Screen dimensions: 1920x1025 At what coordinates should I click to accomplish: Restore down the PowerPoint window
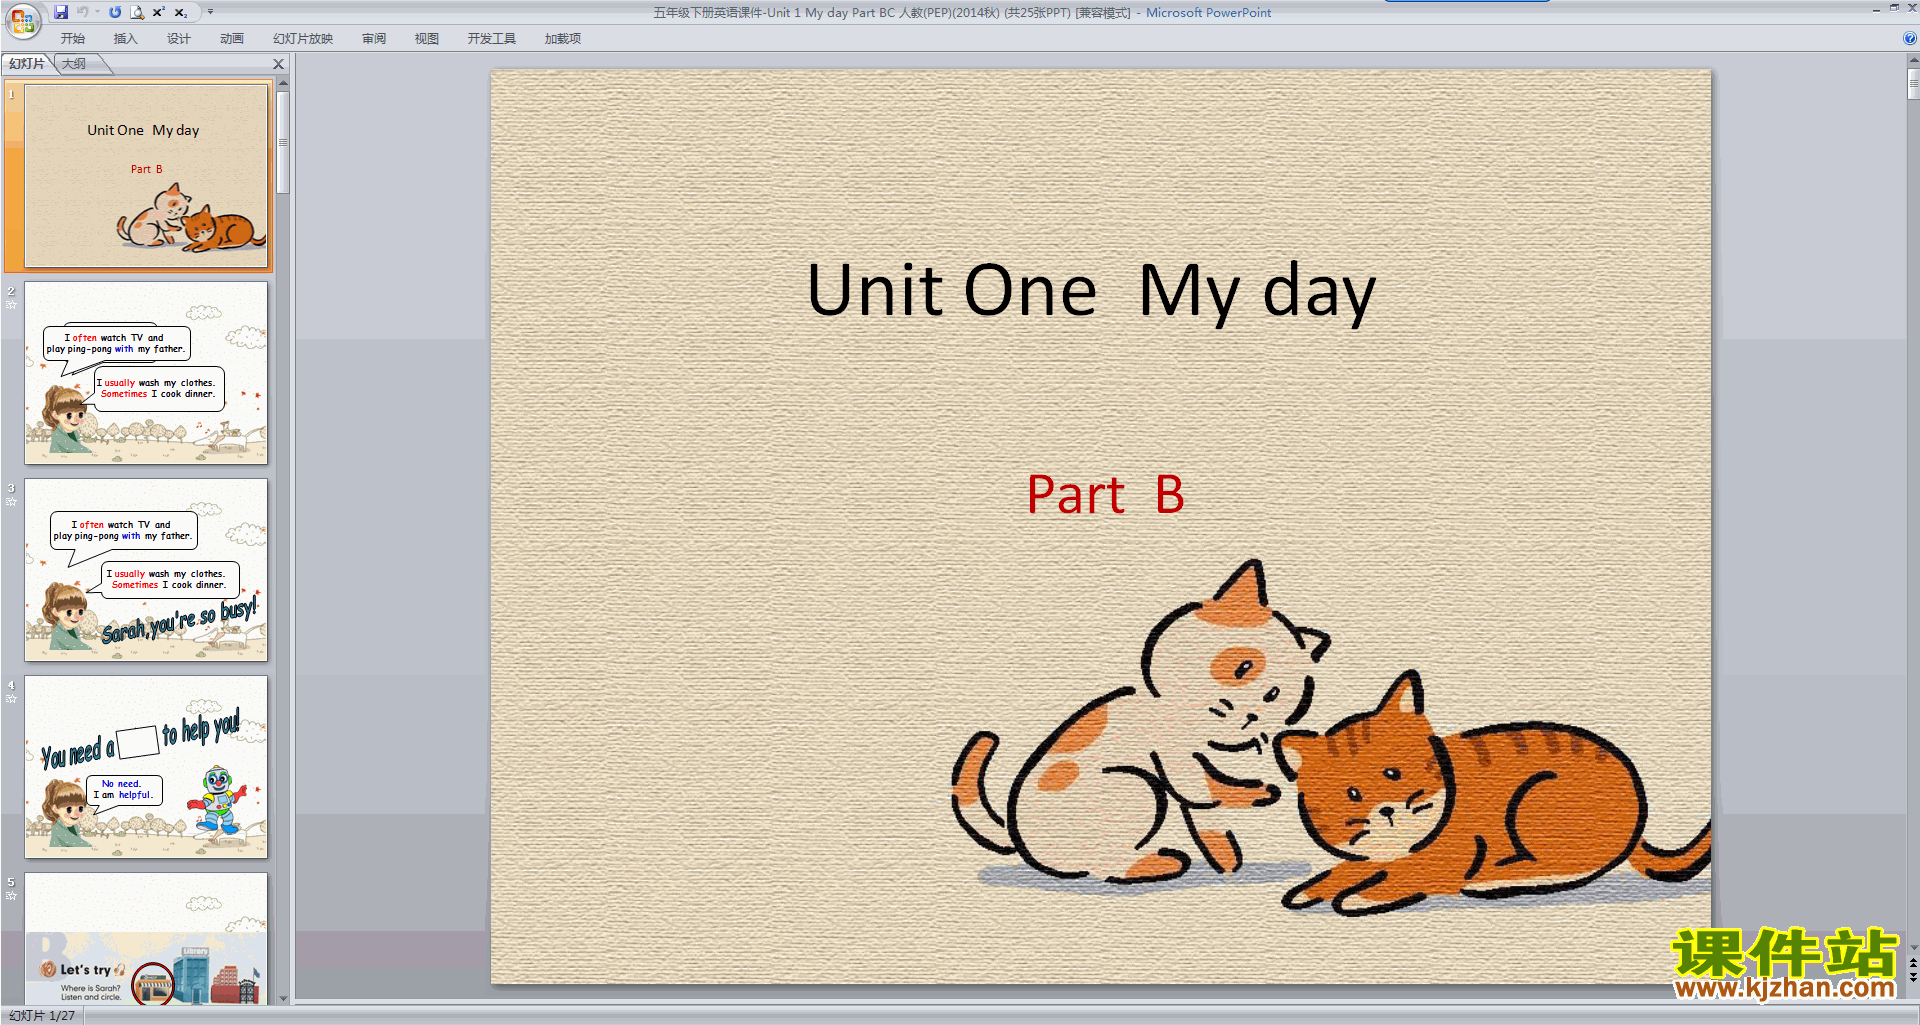1894,8
